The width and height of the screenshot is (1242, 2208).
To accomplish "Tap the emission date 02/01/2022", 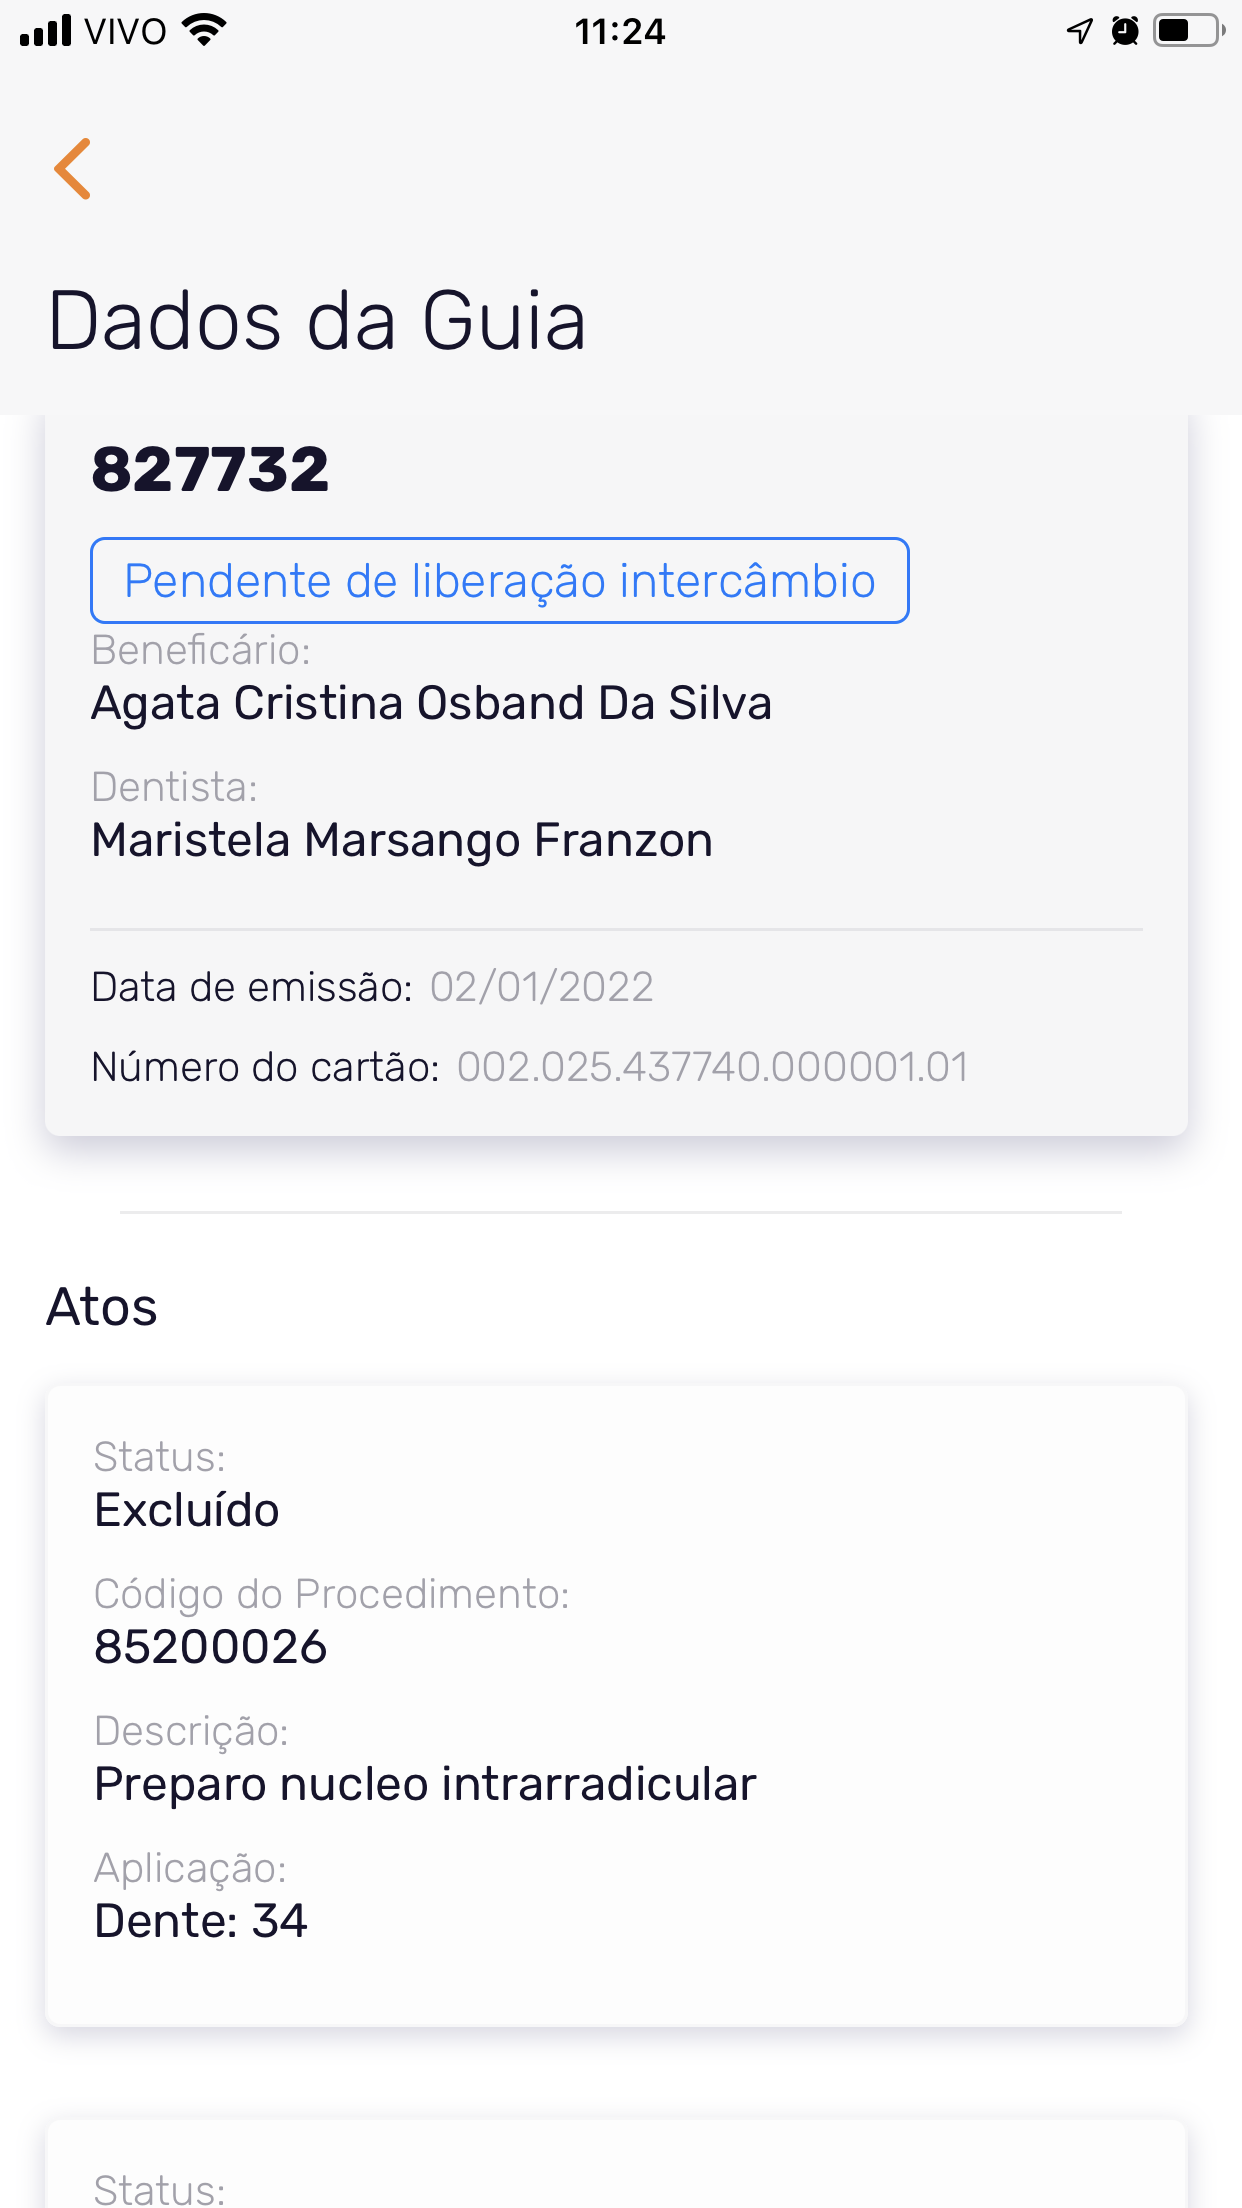I will pos(541,987).
